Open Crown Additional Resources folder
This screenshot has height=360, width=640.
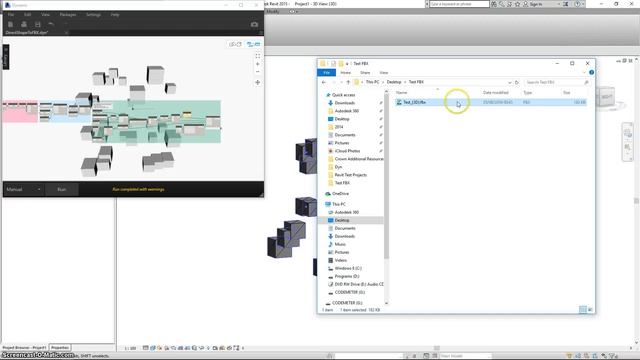[x=359, y=159]
